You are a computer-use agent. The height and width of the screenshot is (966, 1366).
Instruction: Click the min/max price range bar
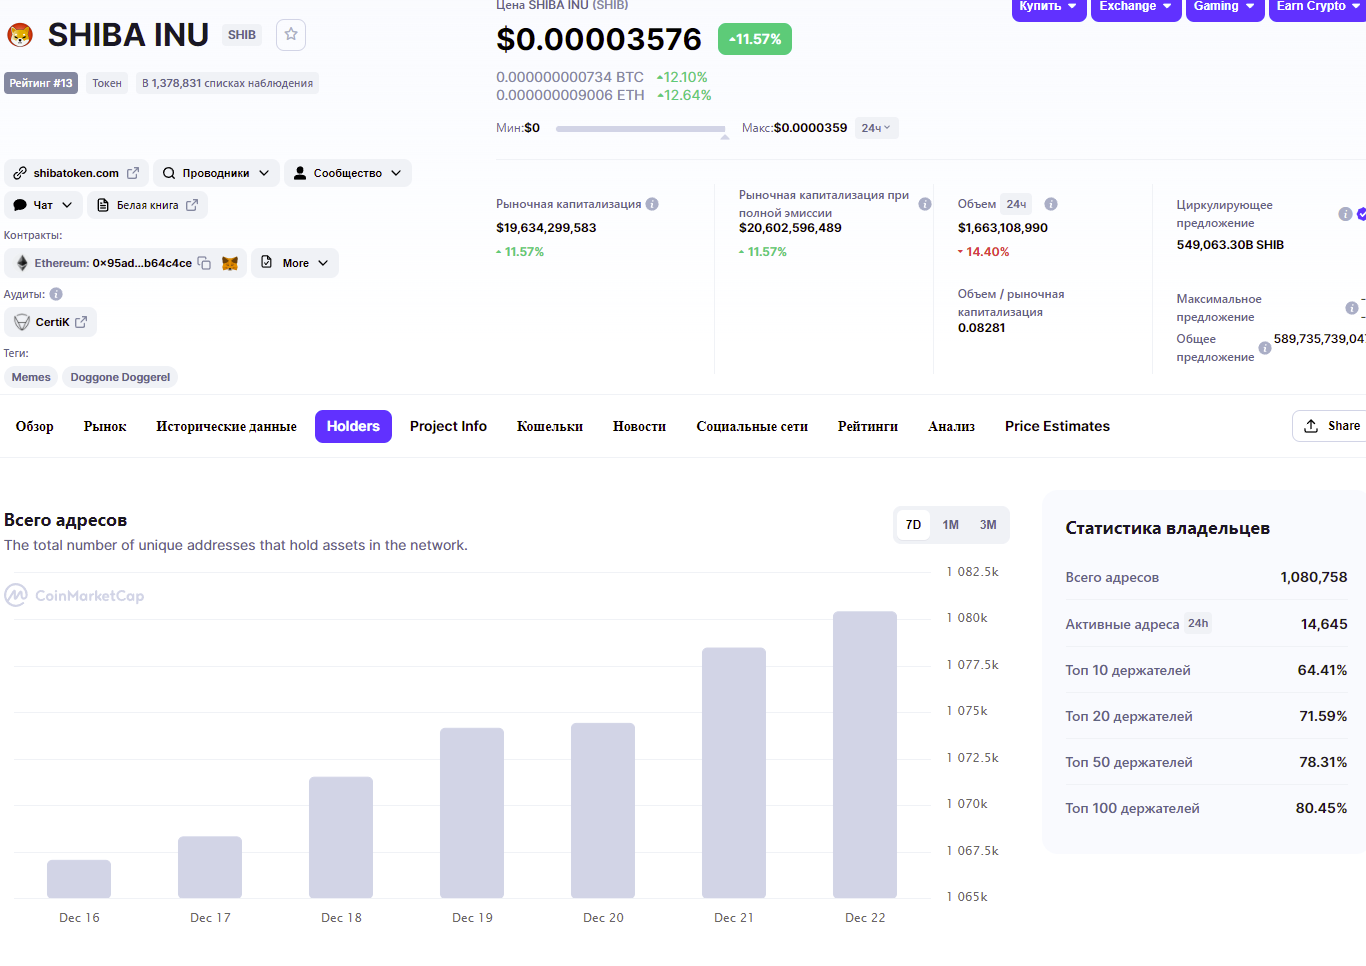pyautogui.click(x=641, y=129)
